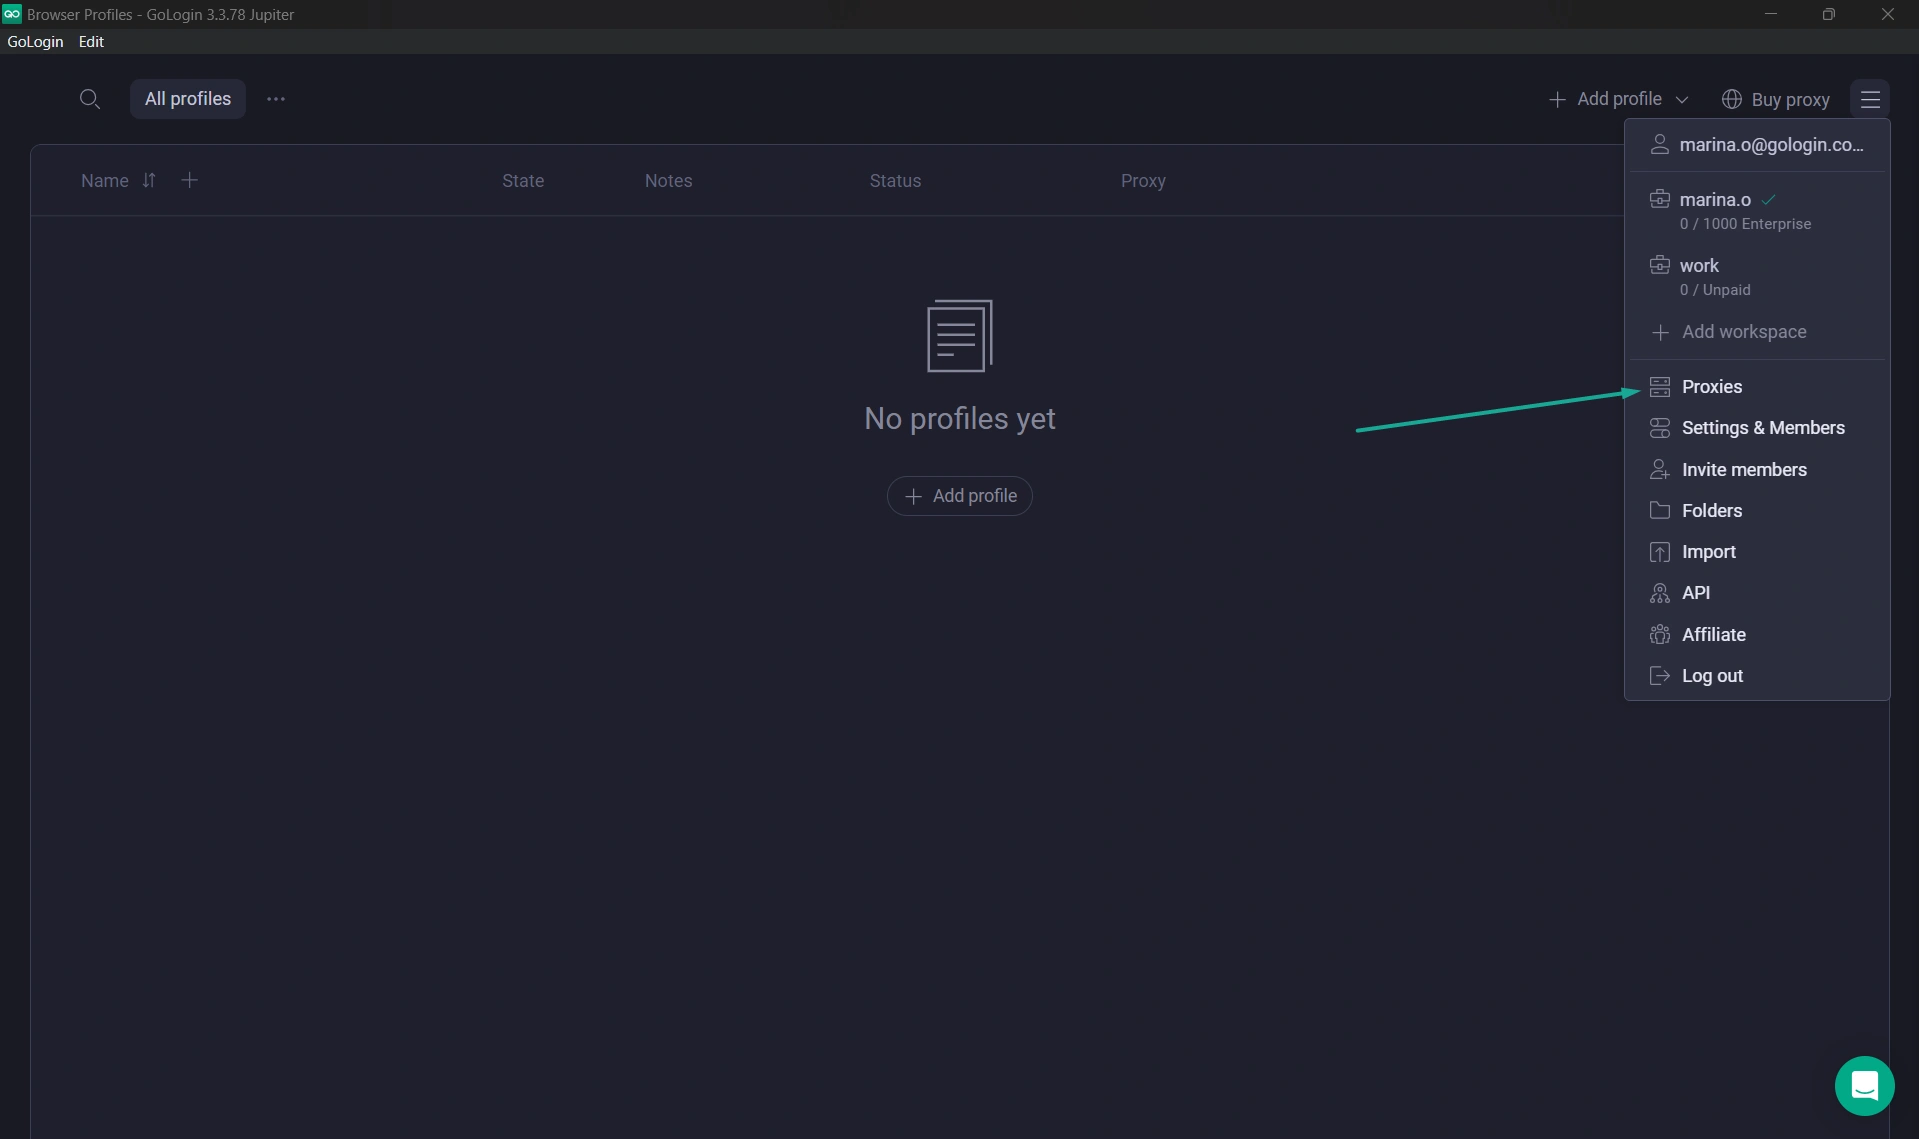This screenshot has height=1139, width=1919.
Task: Open the Edit menu
Action: click(91, 41)
